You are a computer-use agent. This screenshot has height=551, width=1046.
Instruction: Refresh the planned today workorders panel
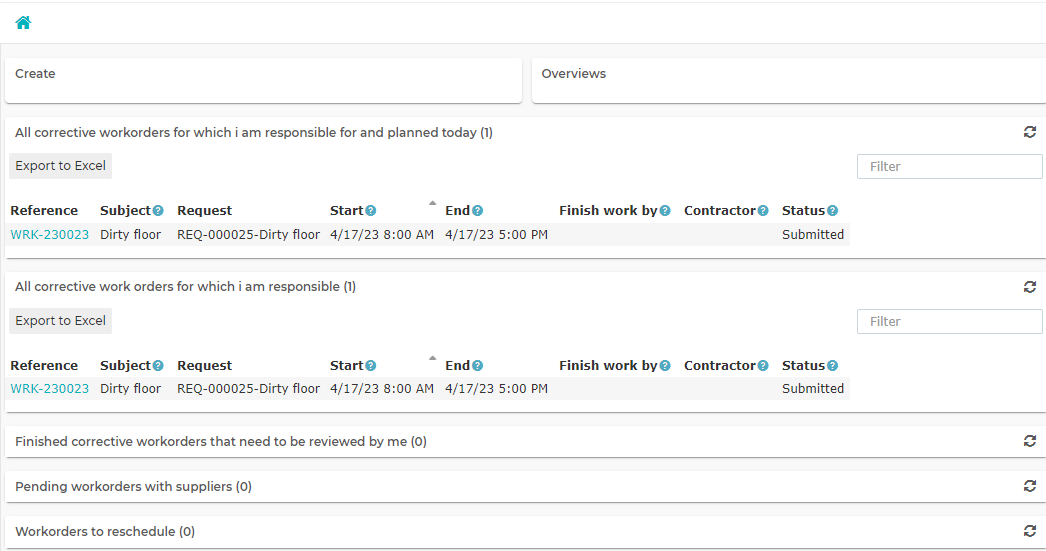pyautogui.click(x=1030, y=132)
